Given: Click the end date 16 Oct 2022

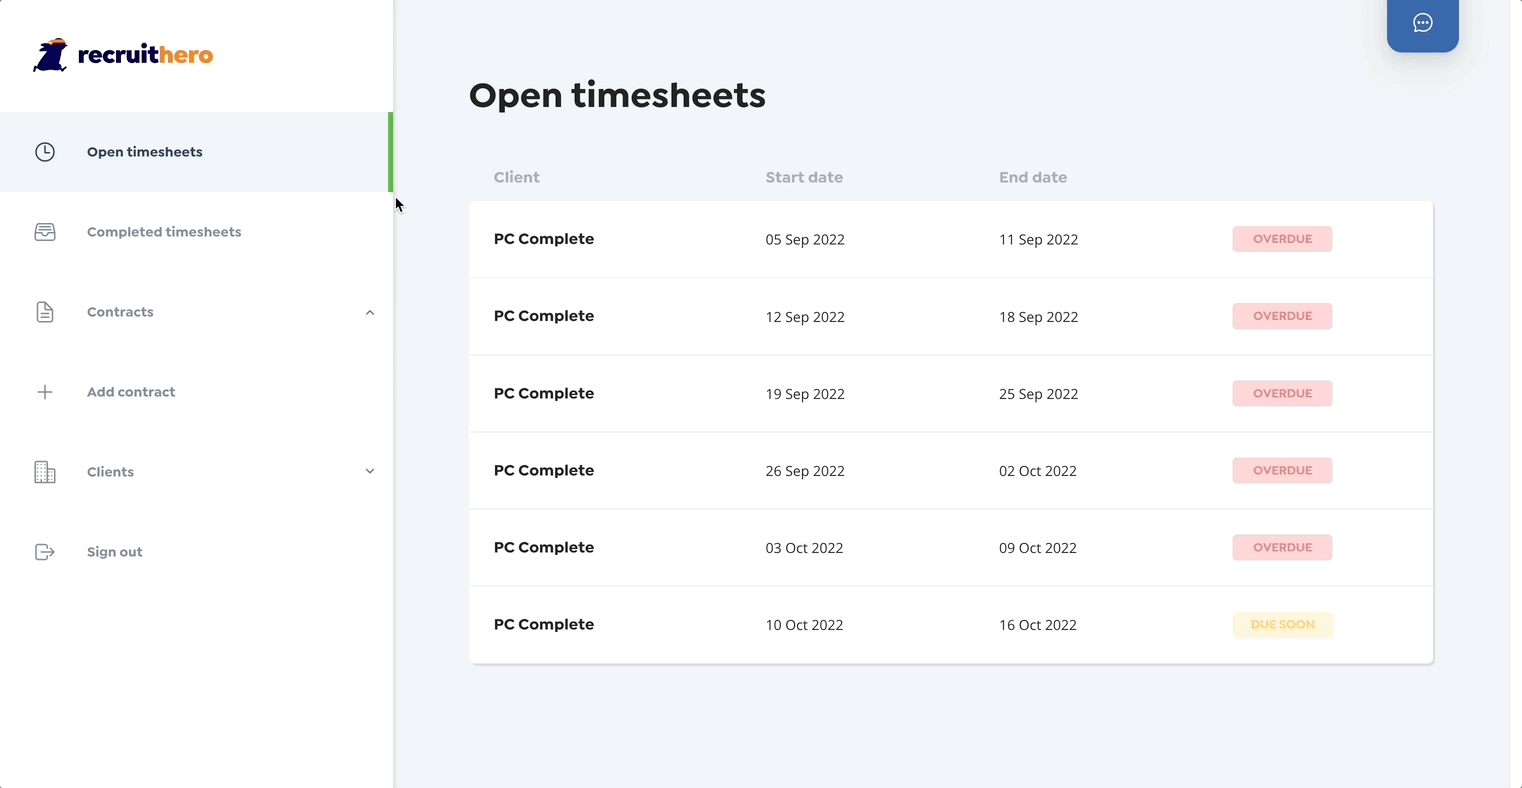Looking at the screenshot, I should [x=1038, y=625].
